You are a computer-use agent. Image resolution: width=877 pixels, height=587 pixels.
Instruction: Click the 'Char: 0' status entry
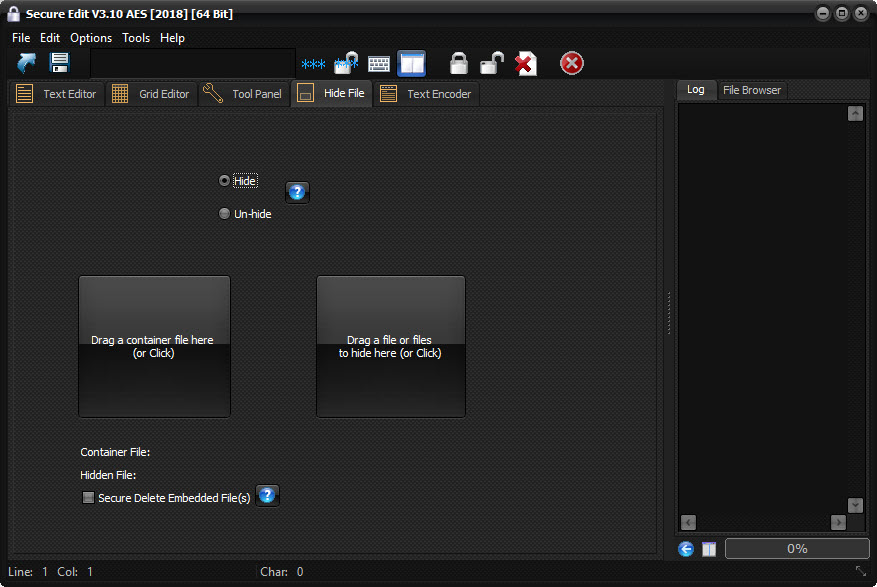tap(282, 572)
